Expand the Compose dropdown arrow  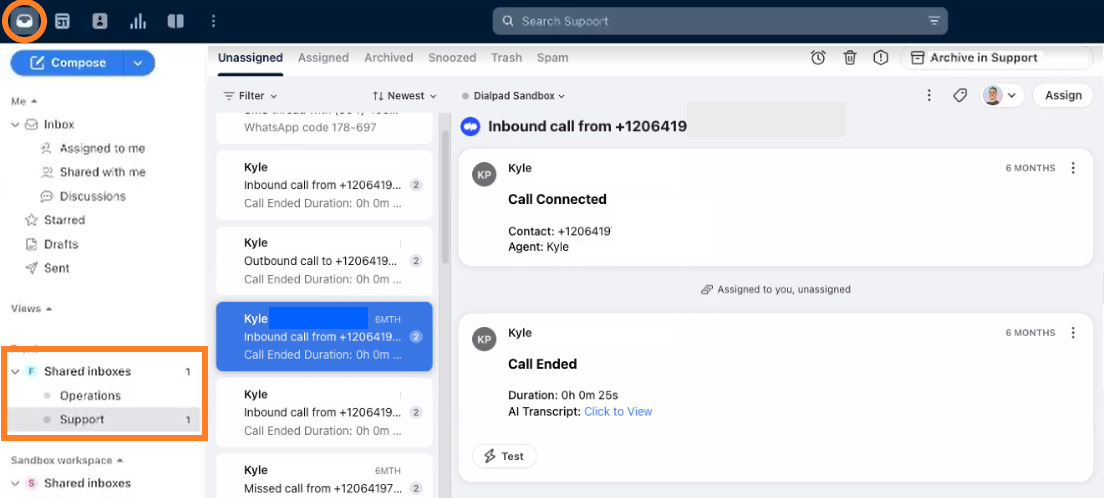point(139,63)
